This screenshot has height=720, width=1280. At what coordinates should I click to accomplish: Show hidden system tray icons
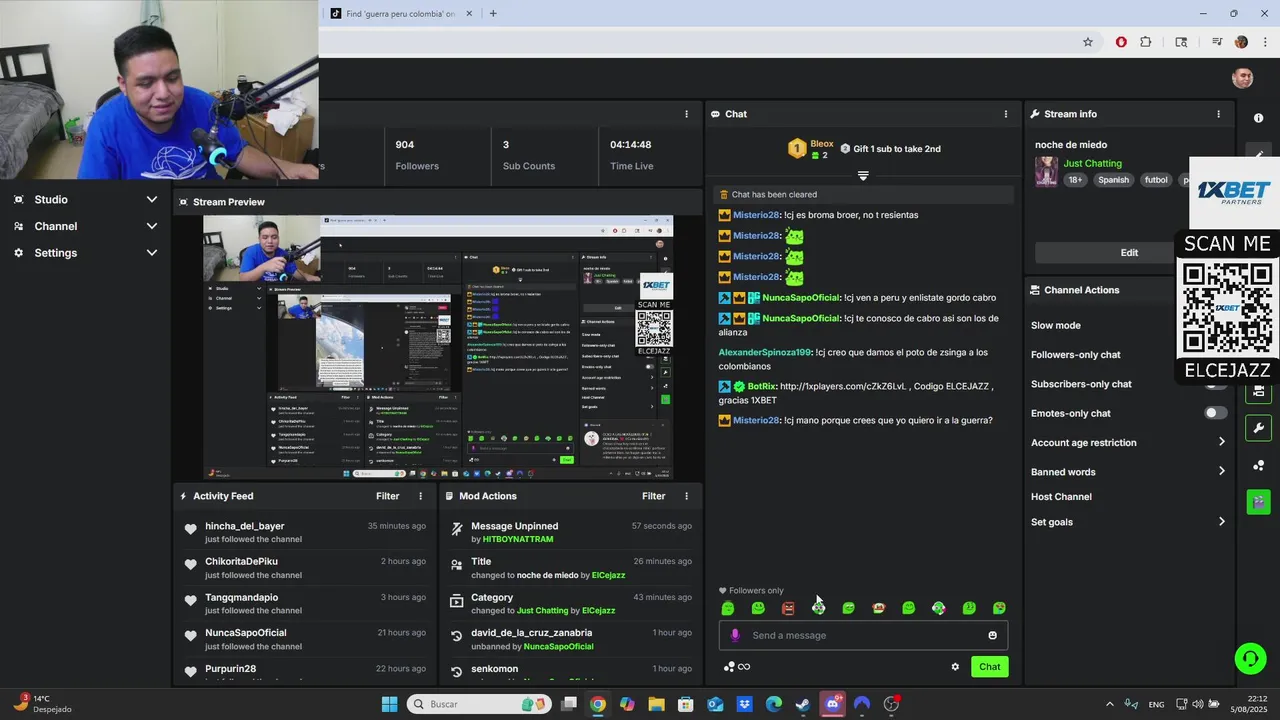point(1109,704)
